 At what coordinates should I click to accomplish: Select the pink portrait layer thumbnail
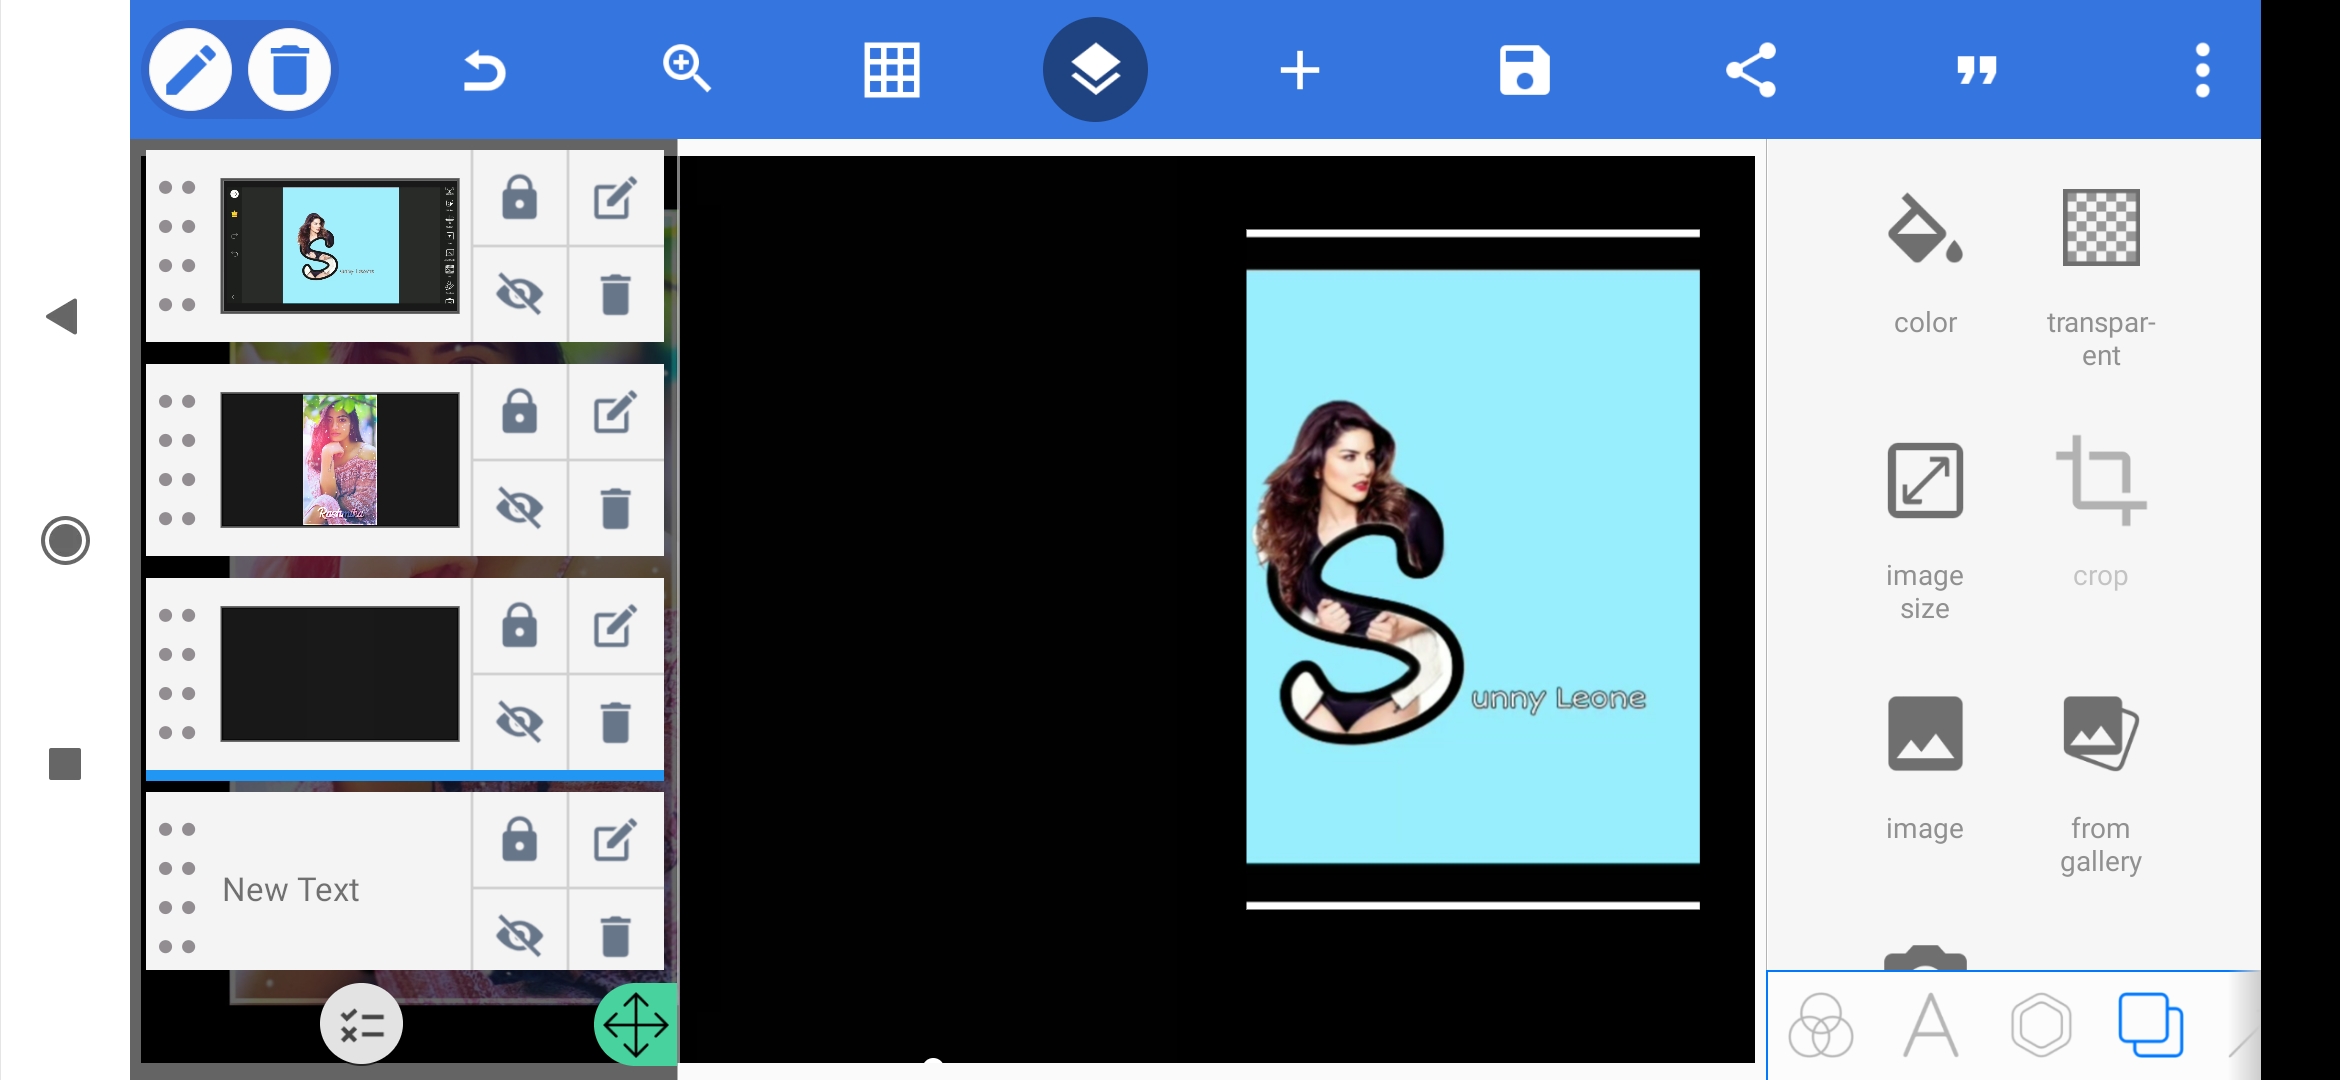(x=340, y=460)
